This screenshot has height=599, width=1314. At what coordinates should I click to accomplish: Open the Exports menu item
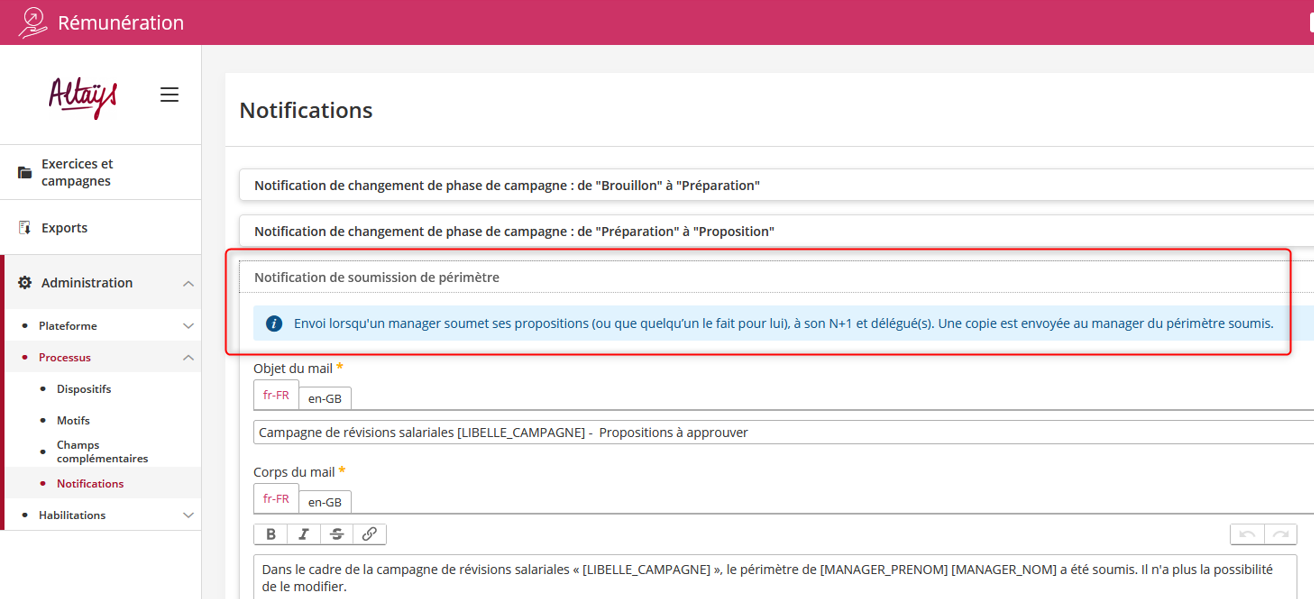coord(64,228)
